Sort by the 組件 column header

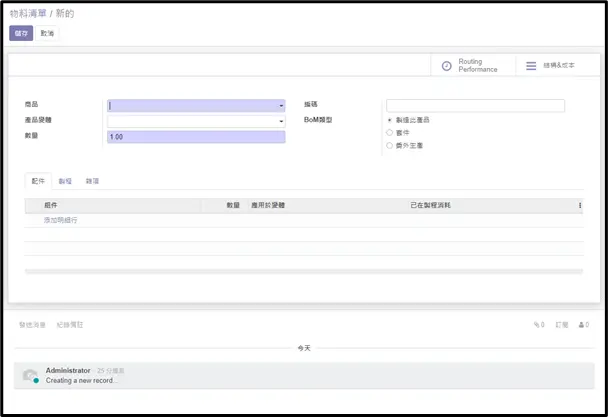(51, 205)
